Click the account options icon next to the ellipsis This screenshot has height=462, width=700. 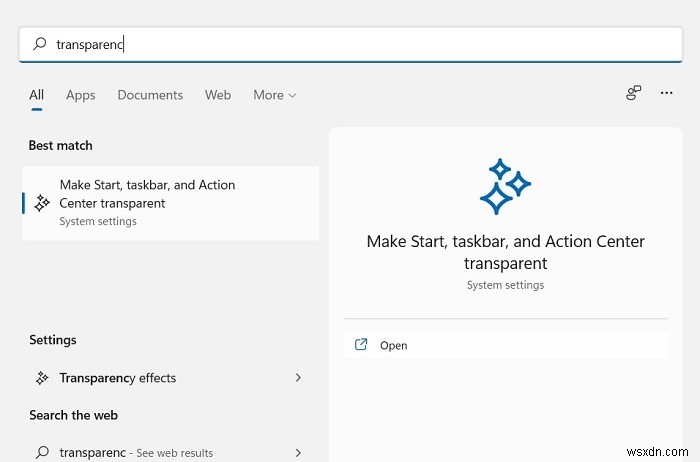pos(633,93)
